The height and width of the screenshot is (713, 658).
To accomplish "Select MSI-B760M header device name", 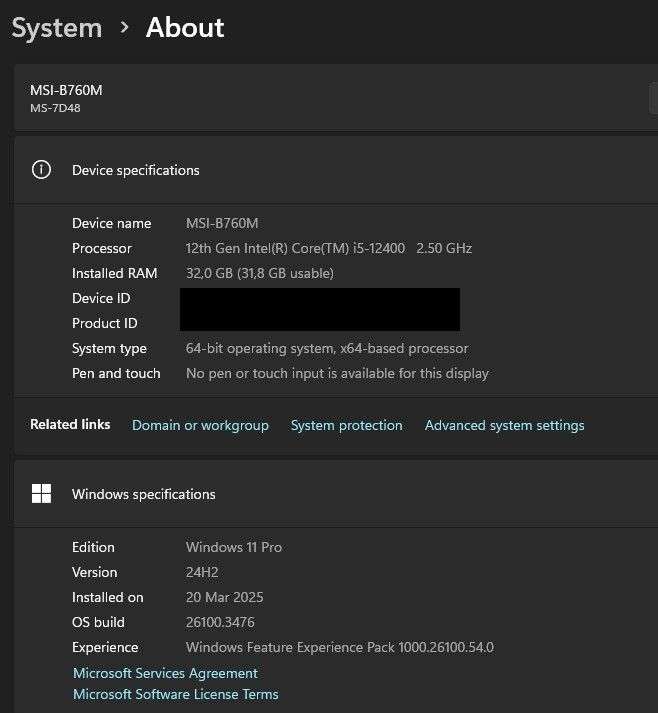I will coord(66,90).
